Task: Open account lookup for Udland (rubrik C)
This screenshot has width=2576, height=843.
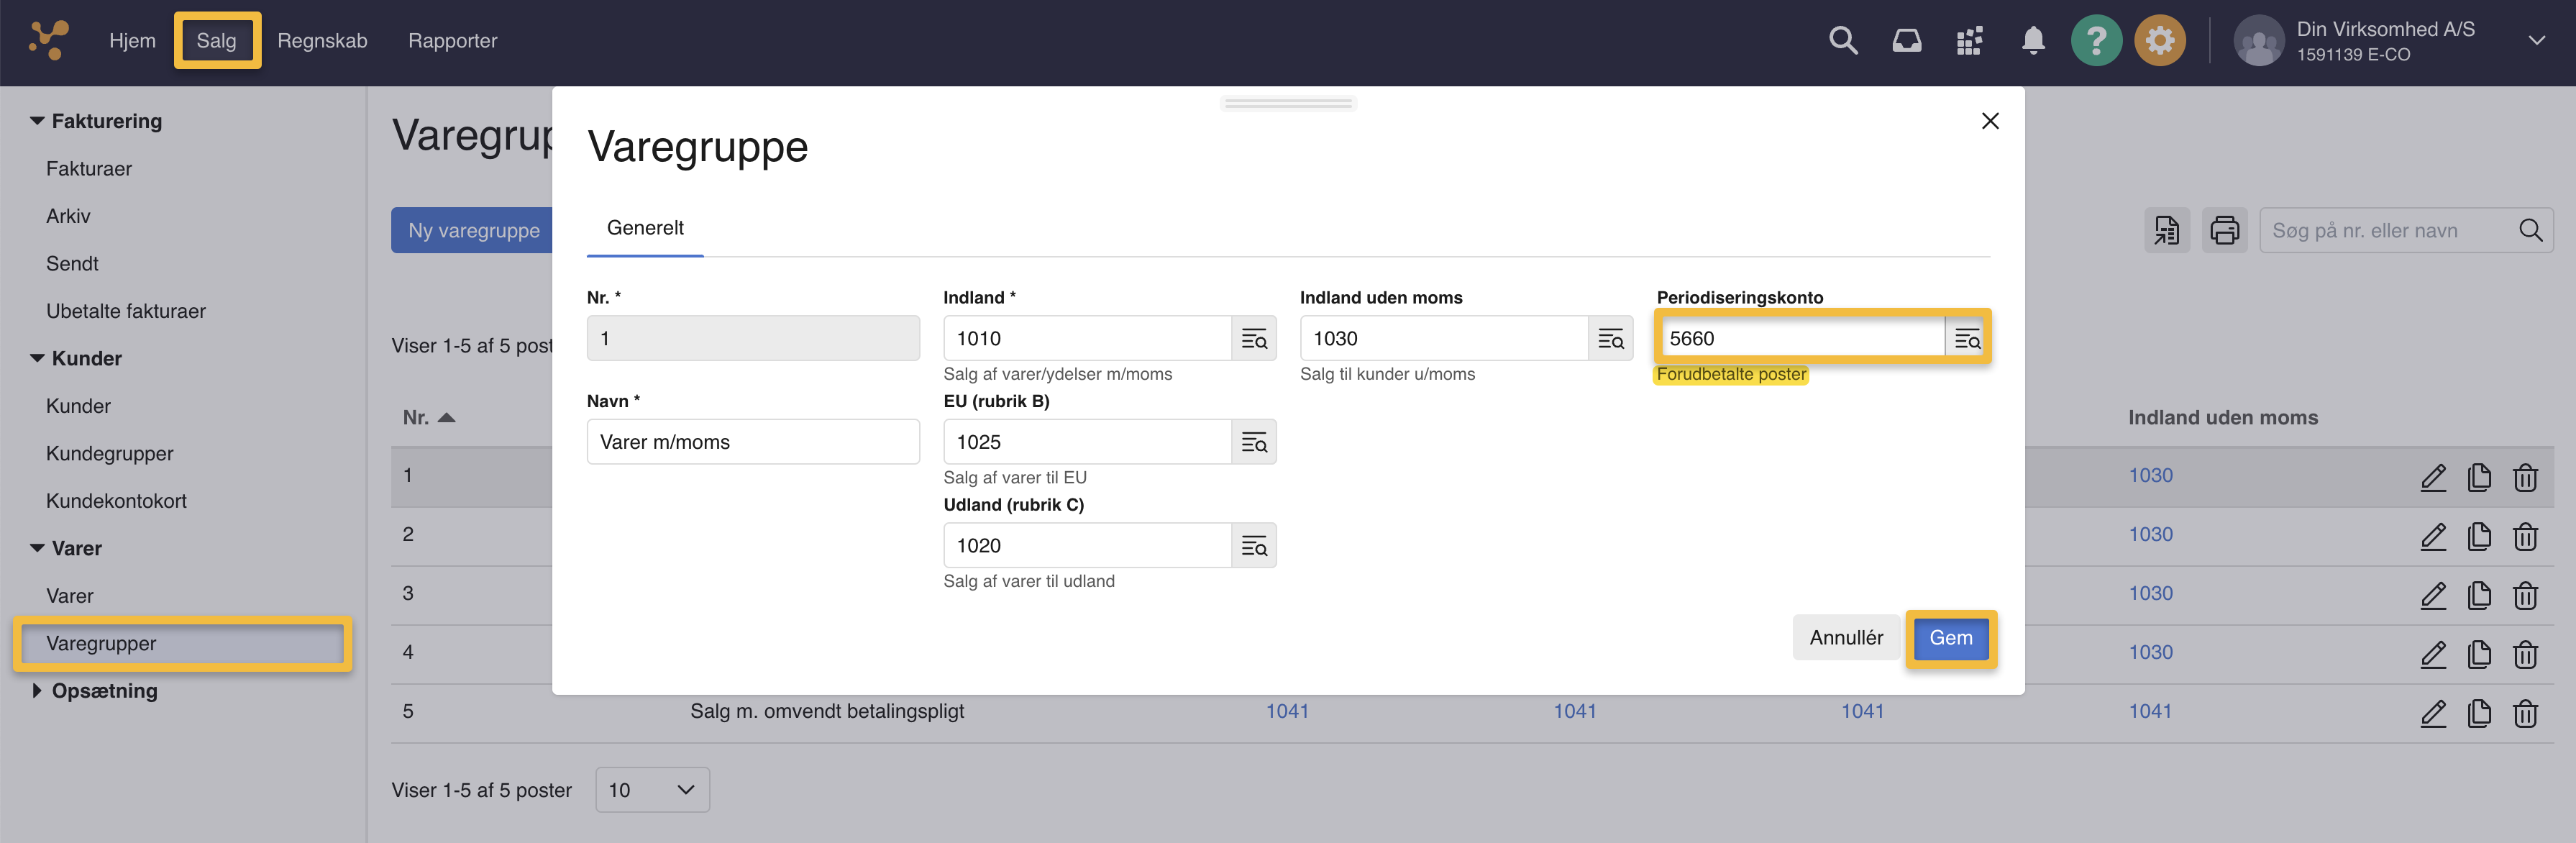Action: click(x=1253, y=546)
